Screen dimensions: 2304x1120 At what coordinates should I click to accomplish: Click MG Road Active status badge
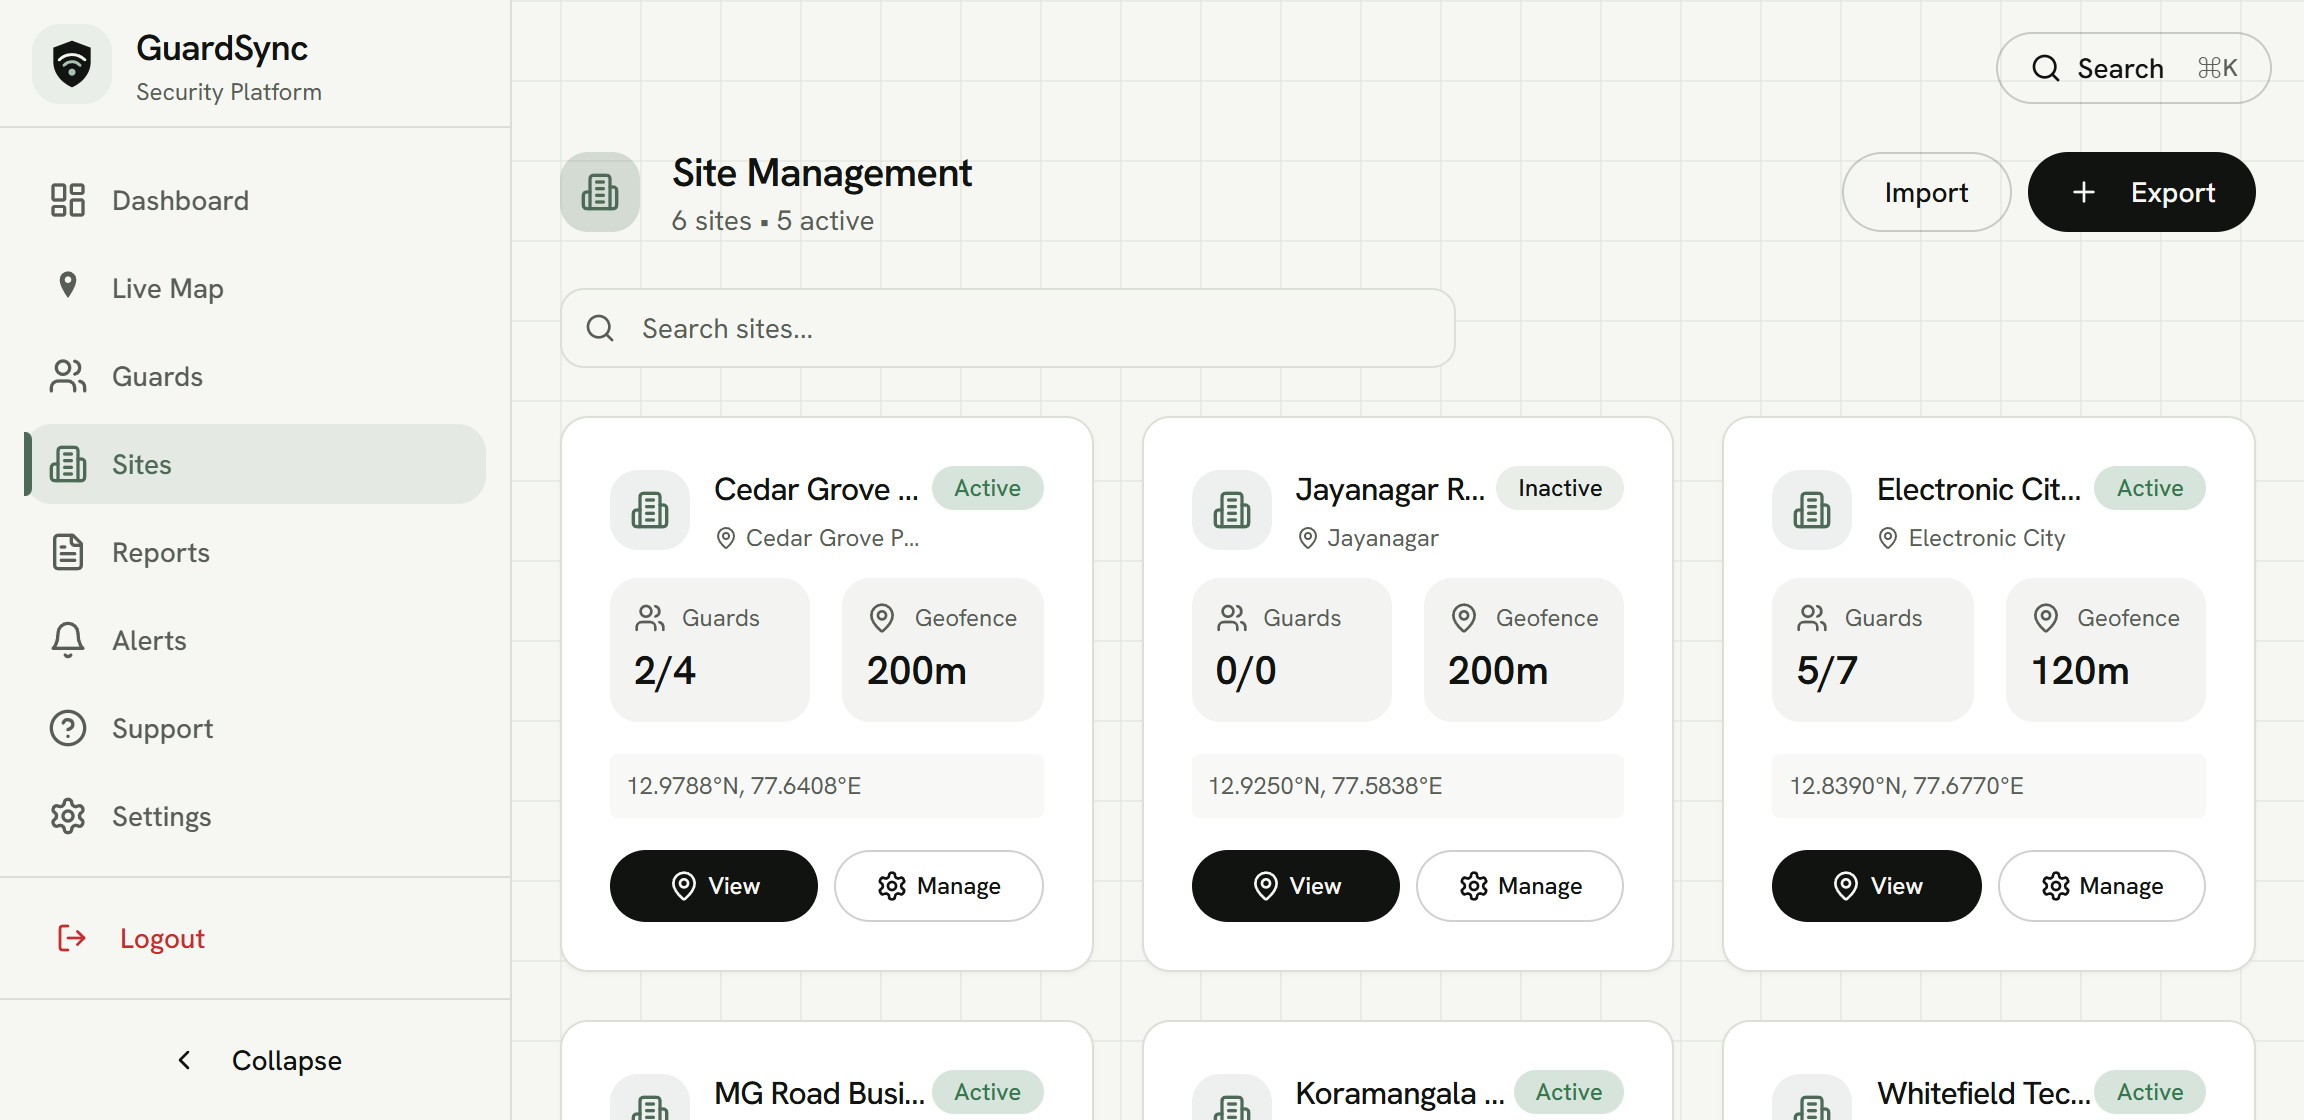coord(987,1092)
